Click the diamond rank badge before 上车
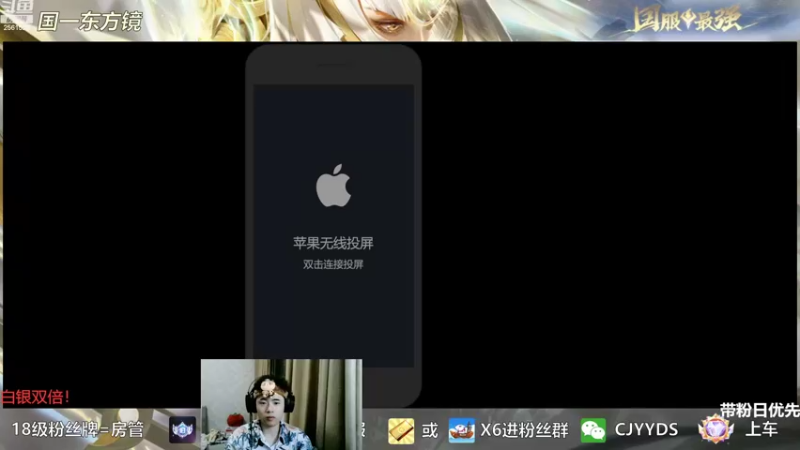Image resolution: width=800 pixels, height=450 pixels. coord(715,429)
